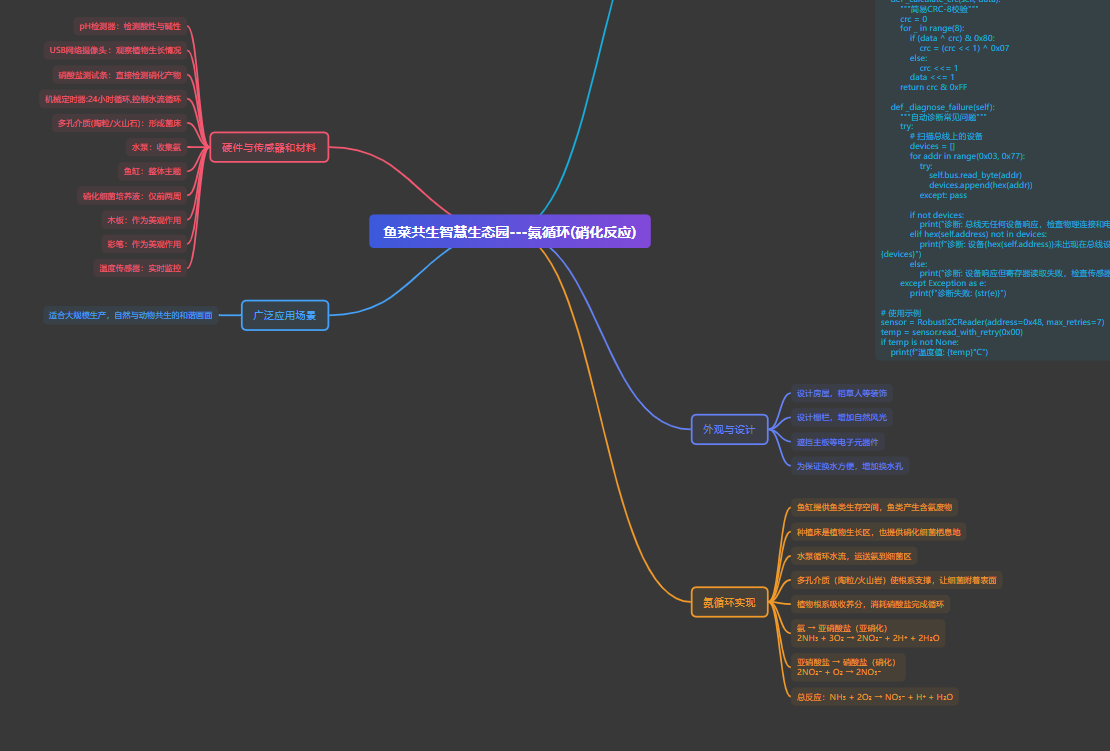Click the 氮循环实现 branch node
This screenshot has height=751, width=1110.
coord(729,602)
